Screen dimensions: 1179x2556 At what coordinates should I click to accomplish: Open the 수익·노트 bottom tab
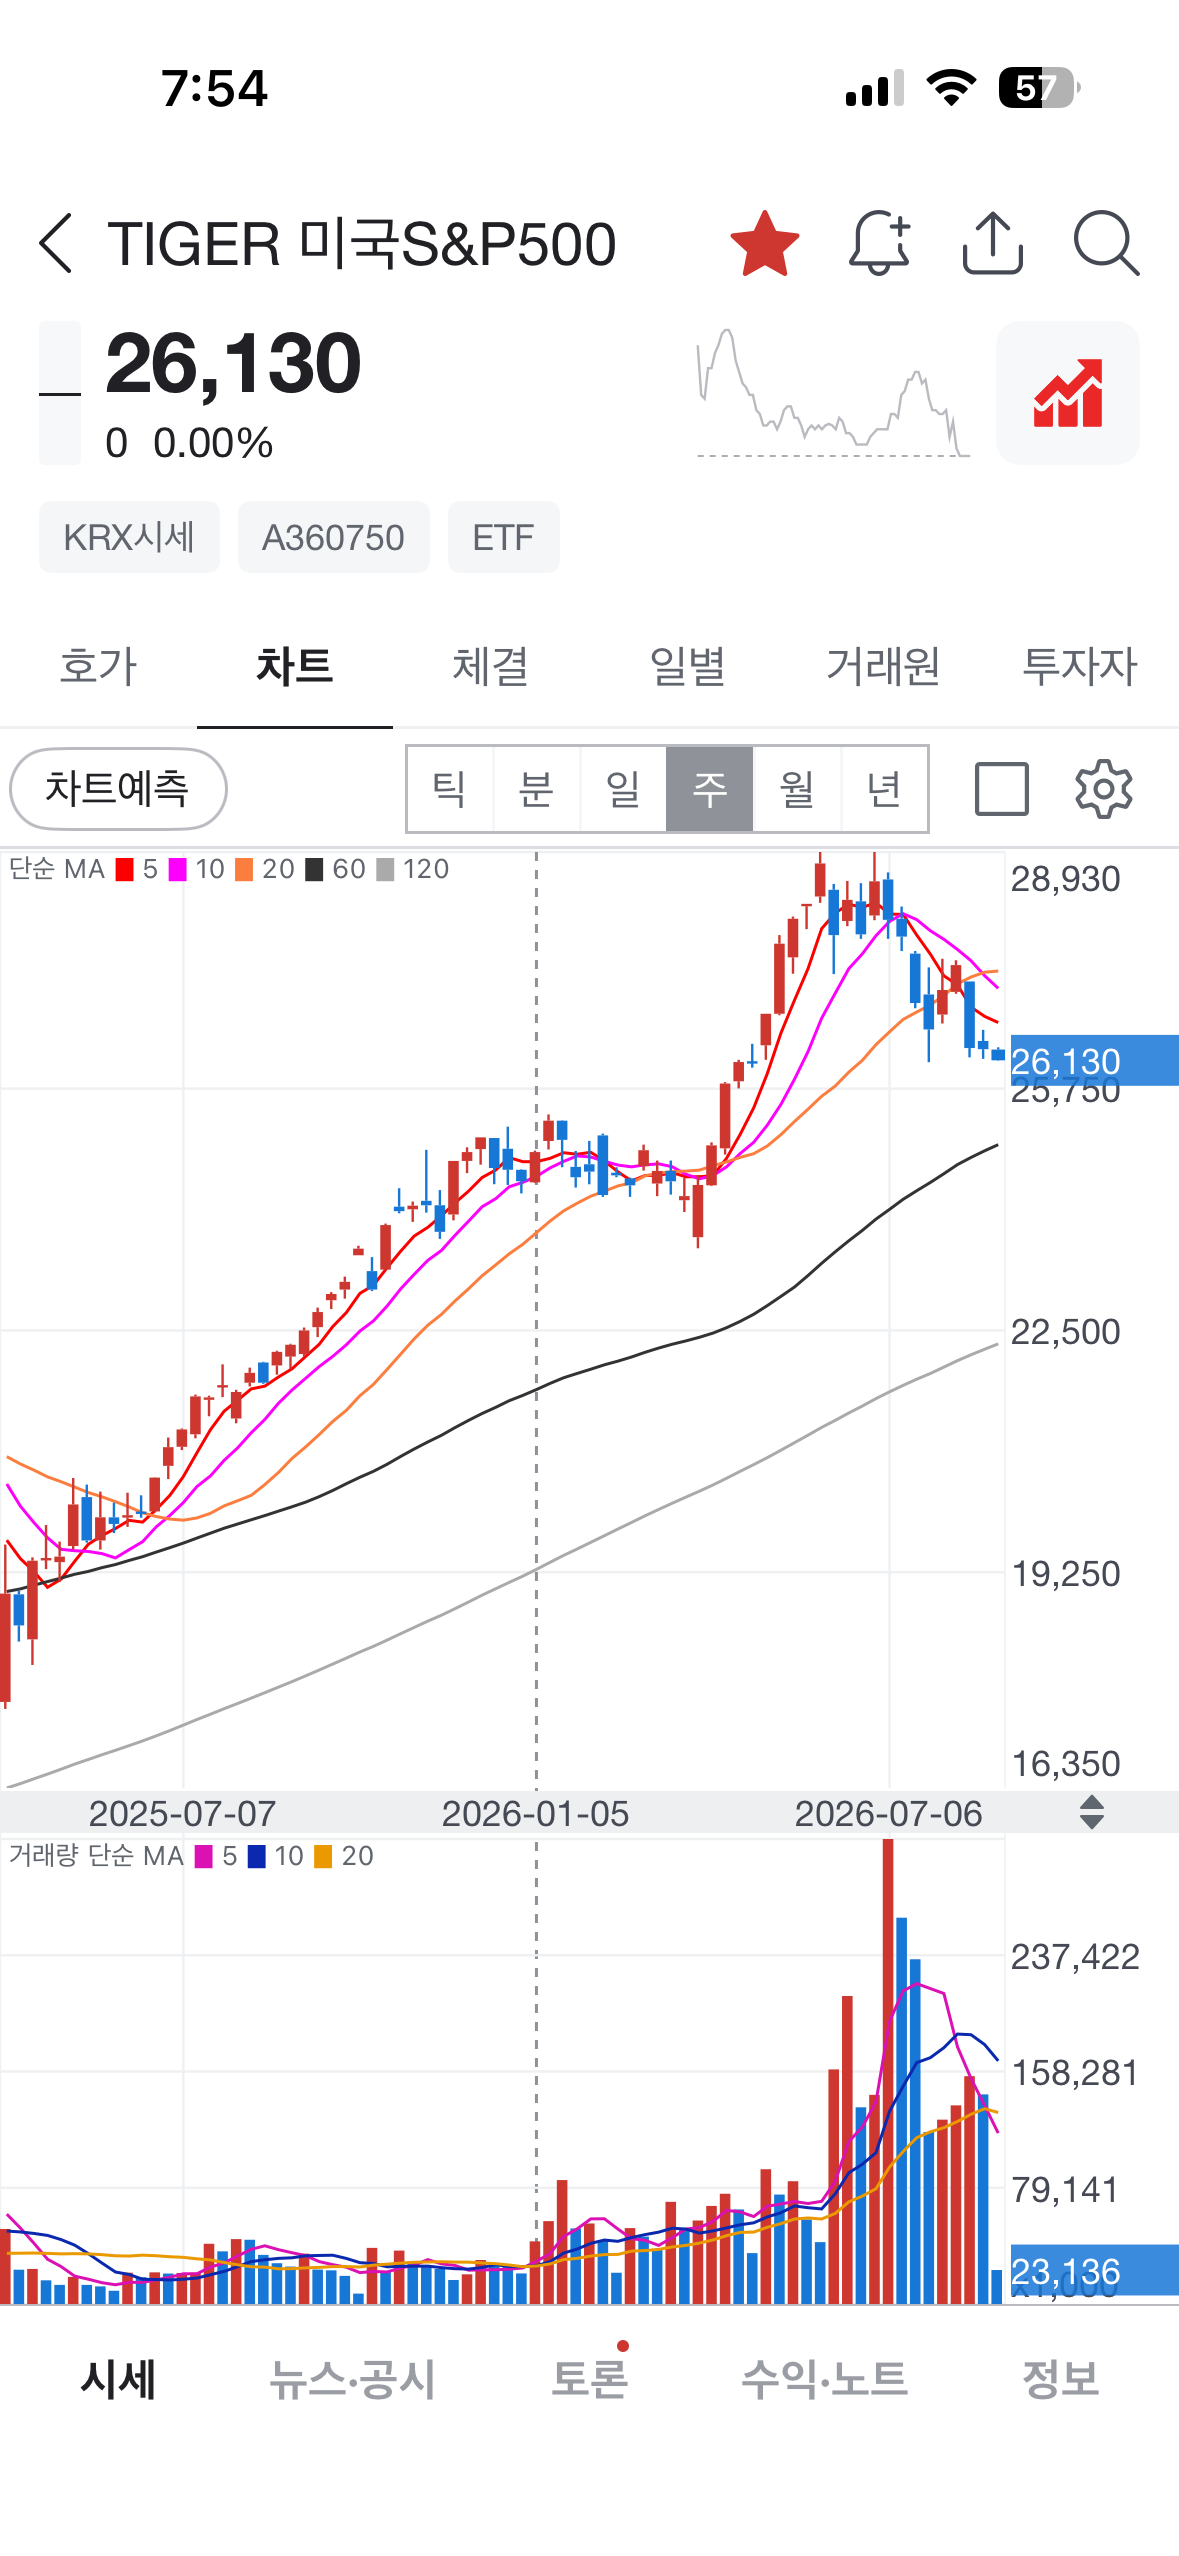click(824, 2379)
